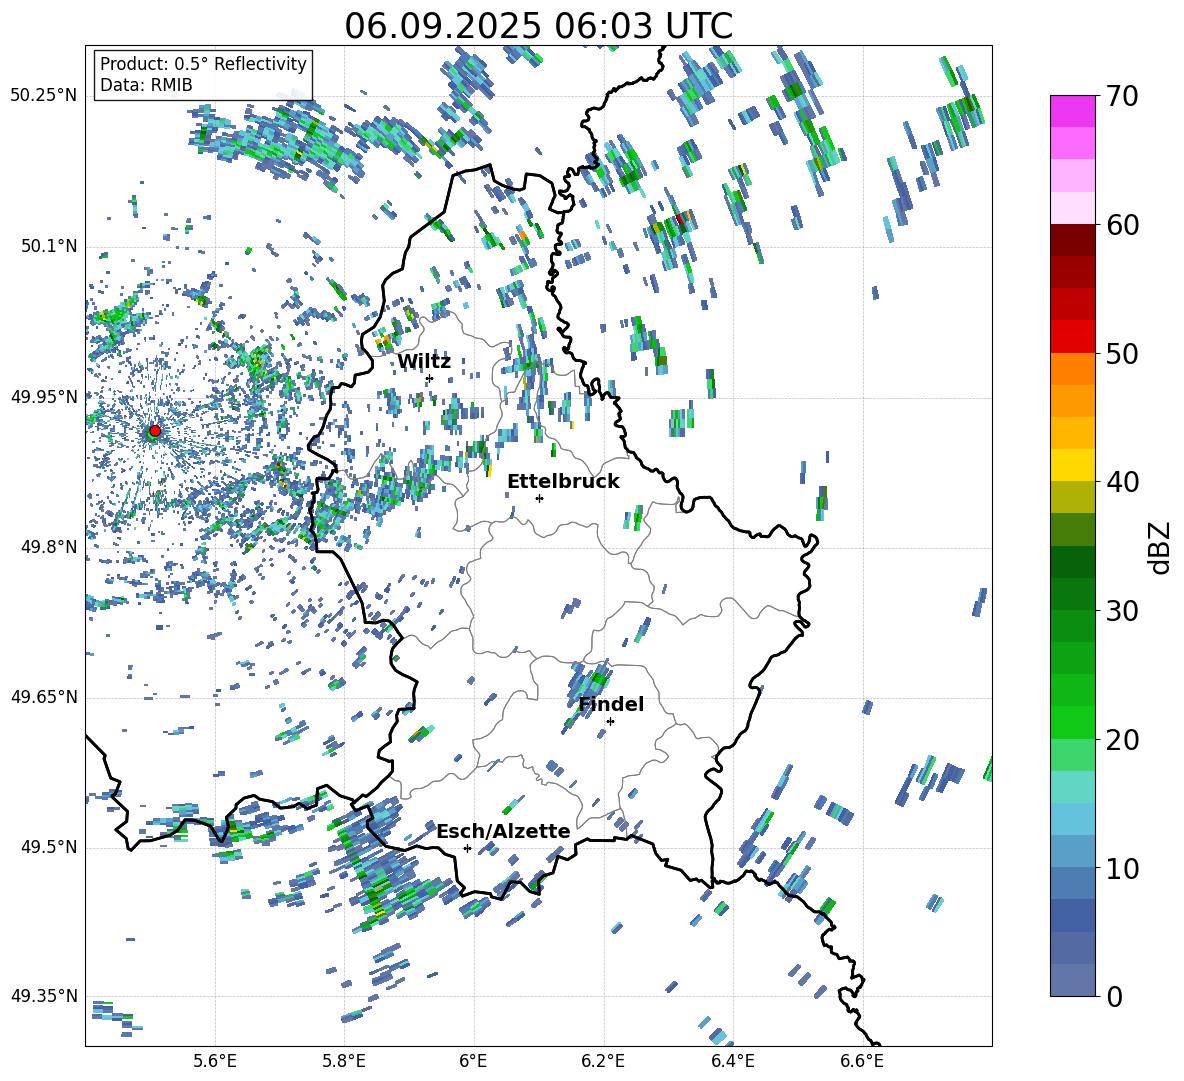Click the red radar site marker
The width and height of the screenshot is (1184, 1081).
pyautogui.click(x=155, y=431)
